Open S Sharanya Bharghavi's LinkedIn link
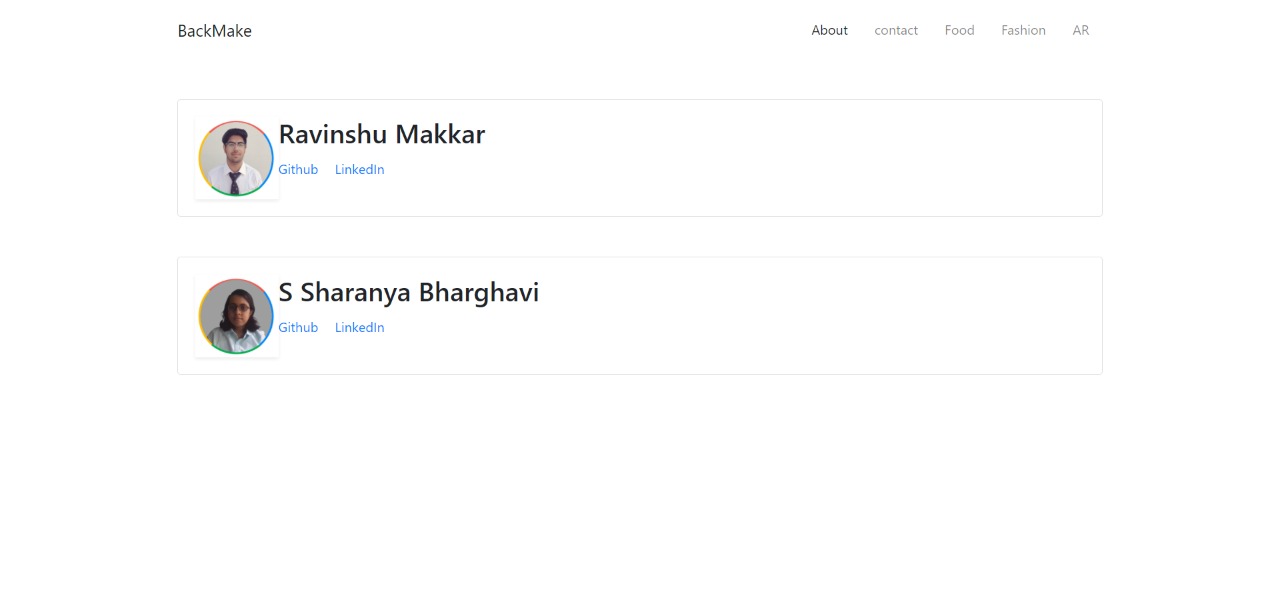 [359, 327]
